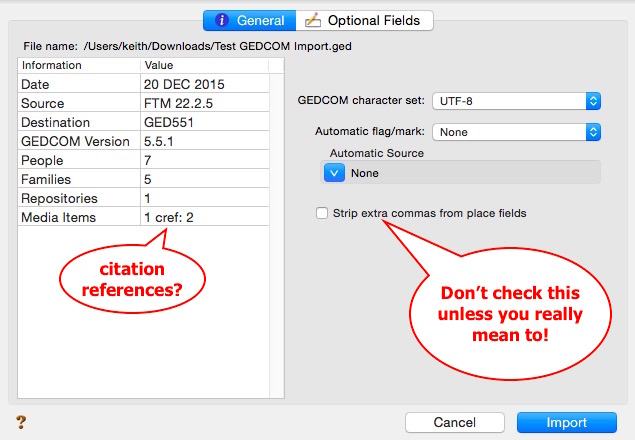
Task: Click the Cancel button
Action: 455,423
